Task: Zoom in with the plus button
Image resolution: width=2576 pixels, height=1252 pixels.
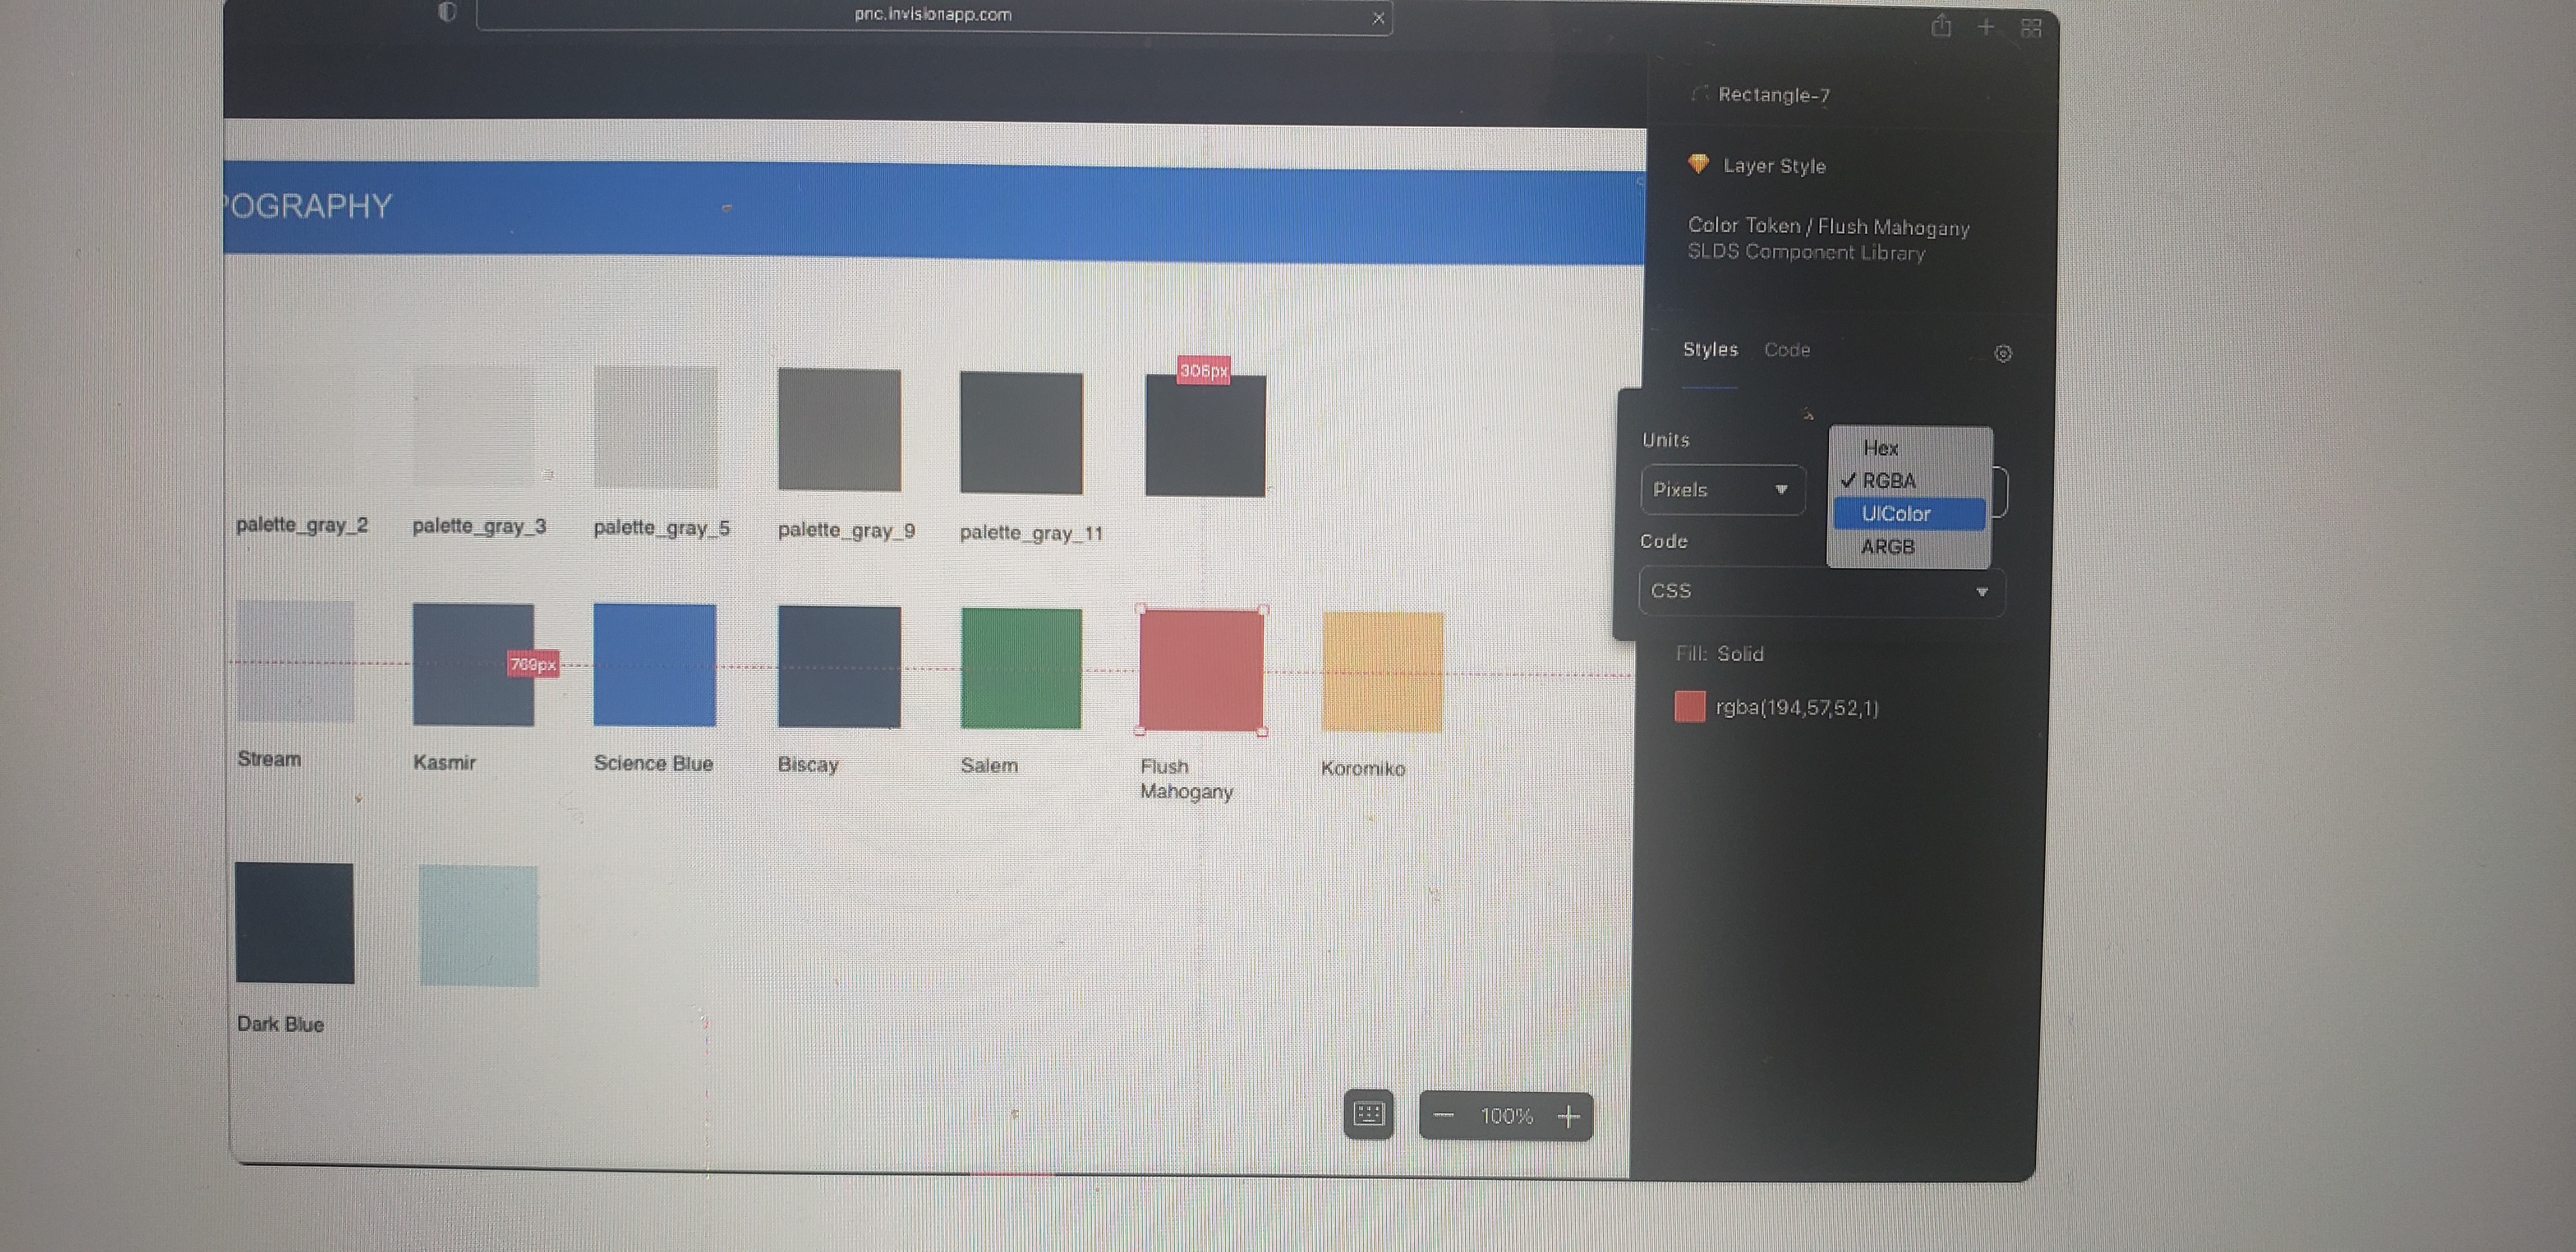Action: 1569,1117
